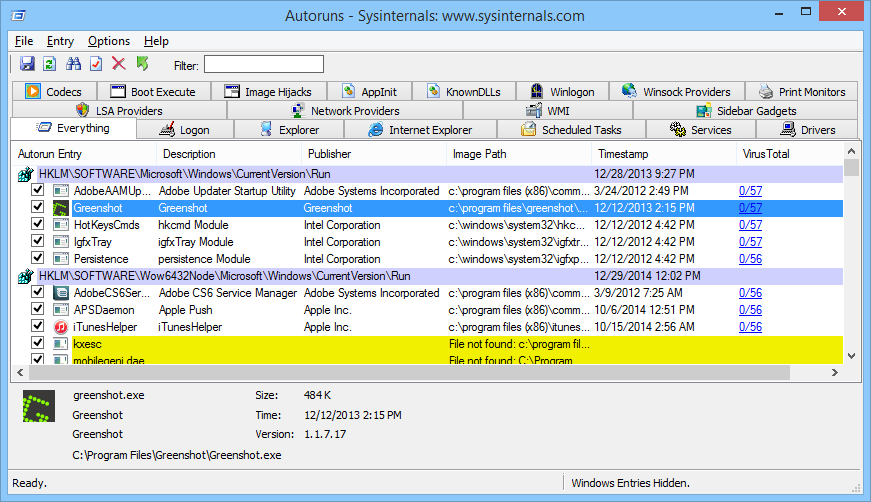
Task: Open the AppInit tab
Action: [369, 92]
